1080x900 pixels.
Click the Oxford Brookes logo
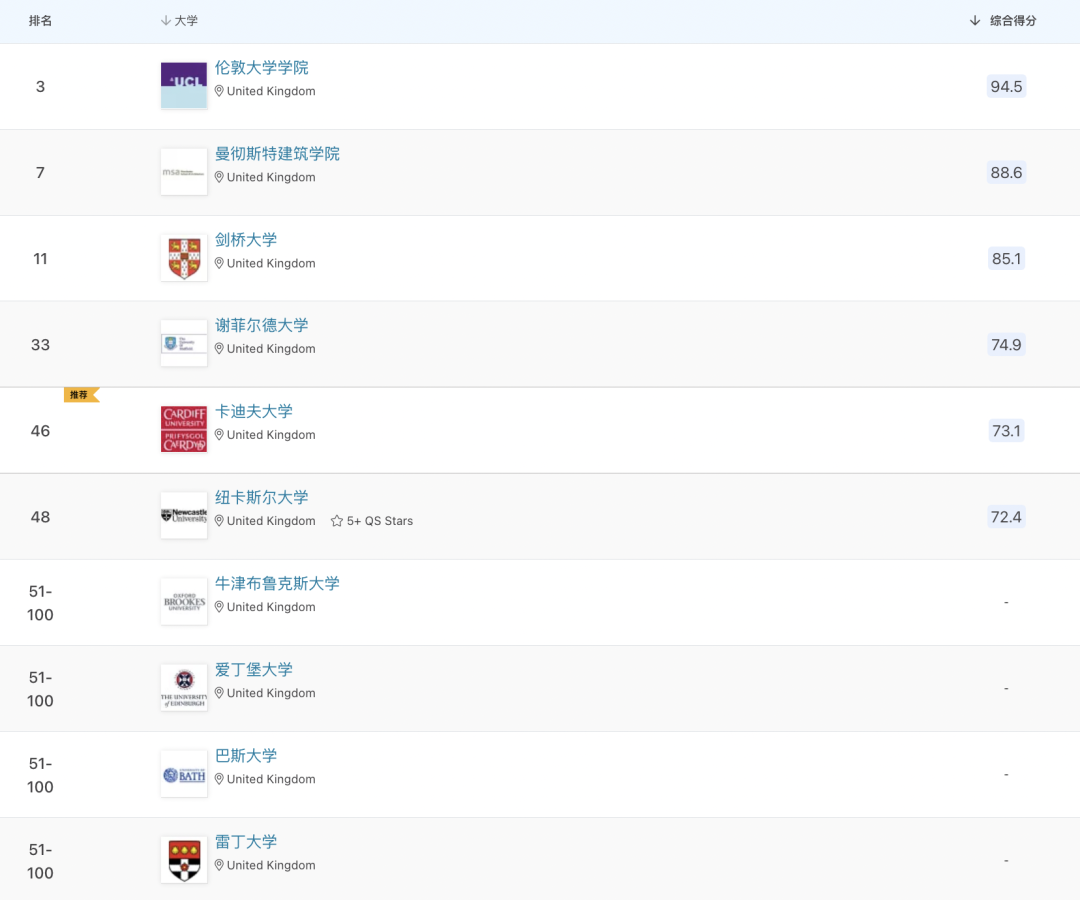point(184,601)
